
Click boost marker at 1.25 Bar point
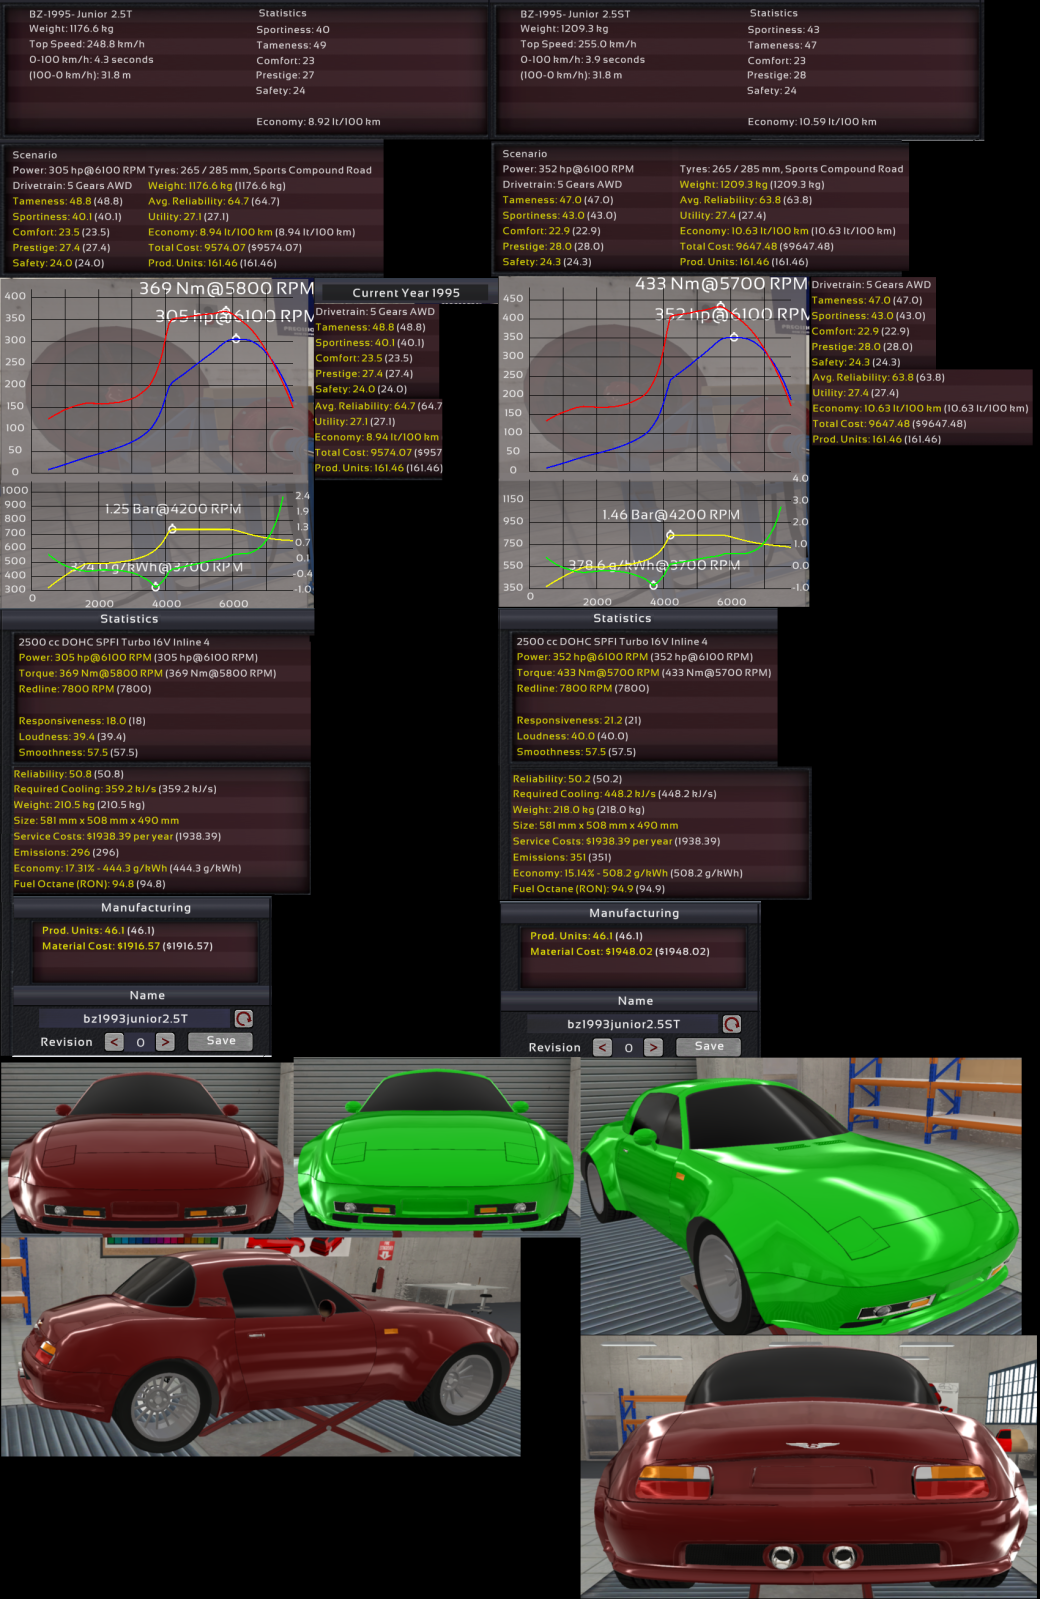click(x=172, y=529)
